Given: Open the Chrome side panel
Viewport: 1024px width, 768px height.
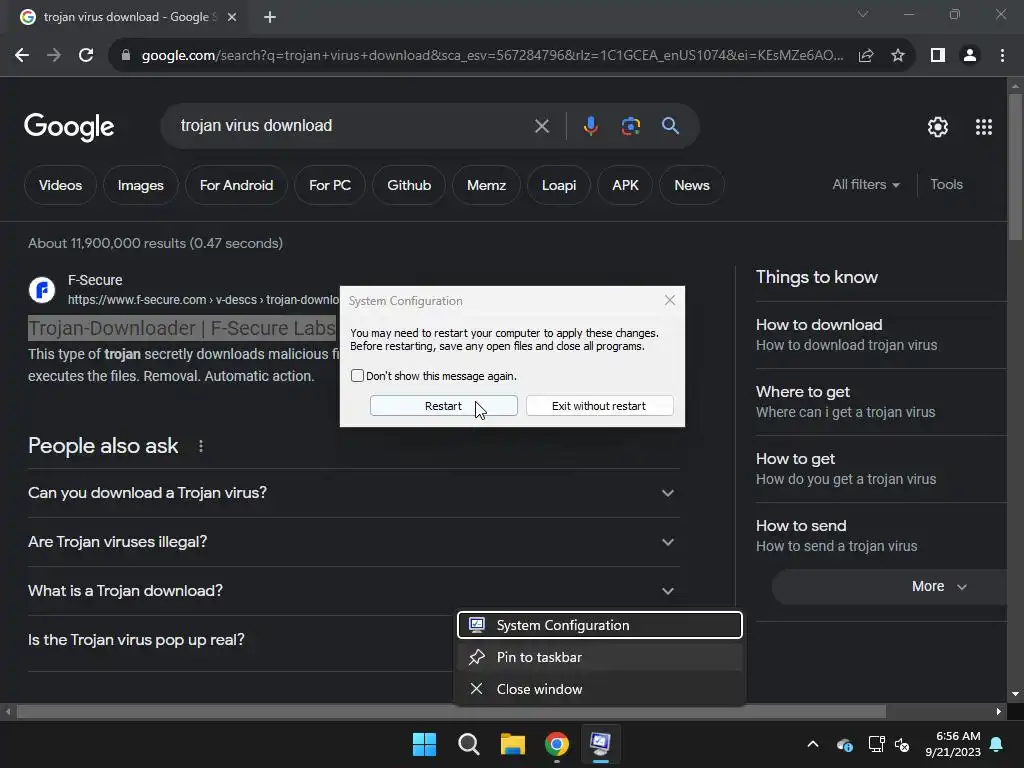Looking at the screenshot, I should [938, 56].
